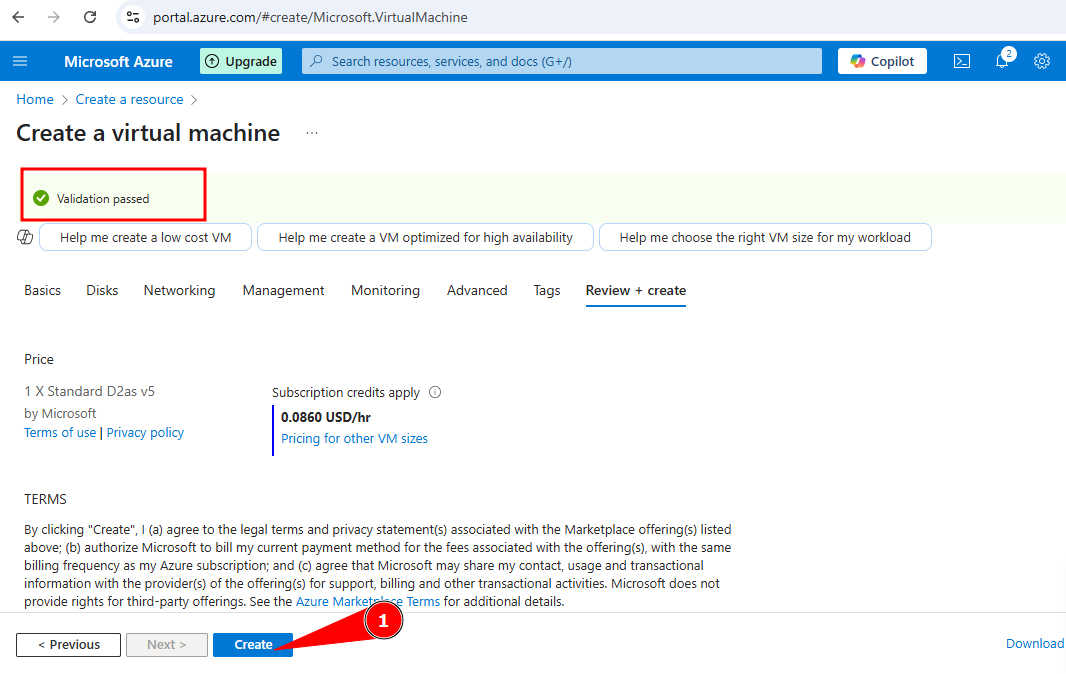Open Pricing for other VM sizes link
1066x674 pixels.
pyautogui.click(x=354, y=439)
